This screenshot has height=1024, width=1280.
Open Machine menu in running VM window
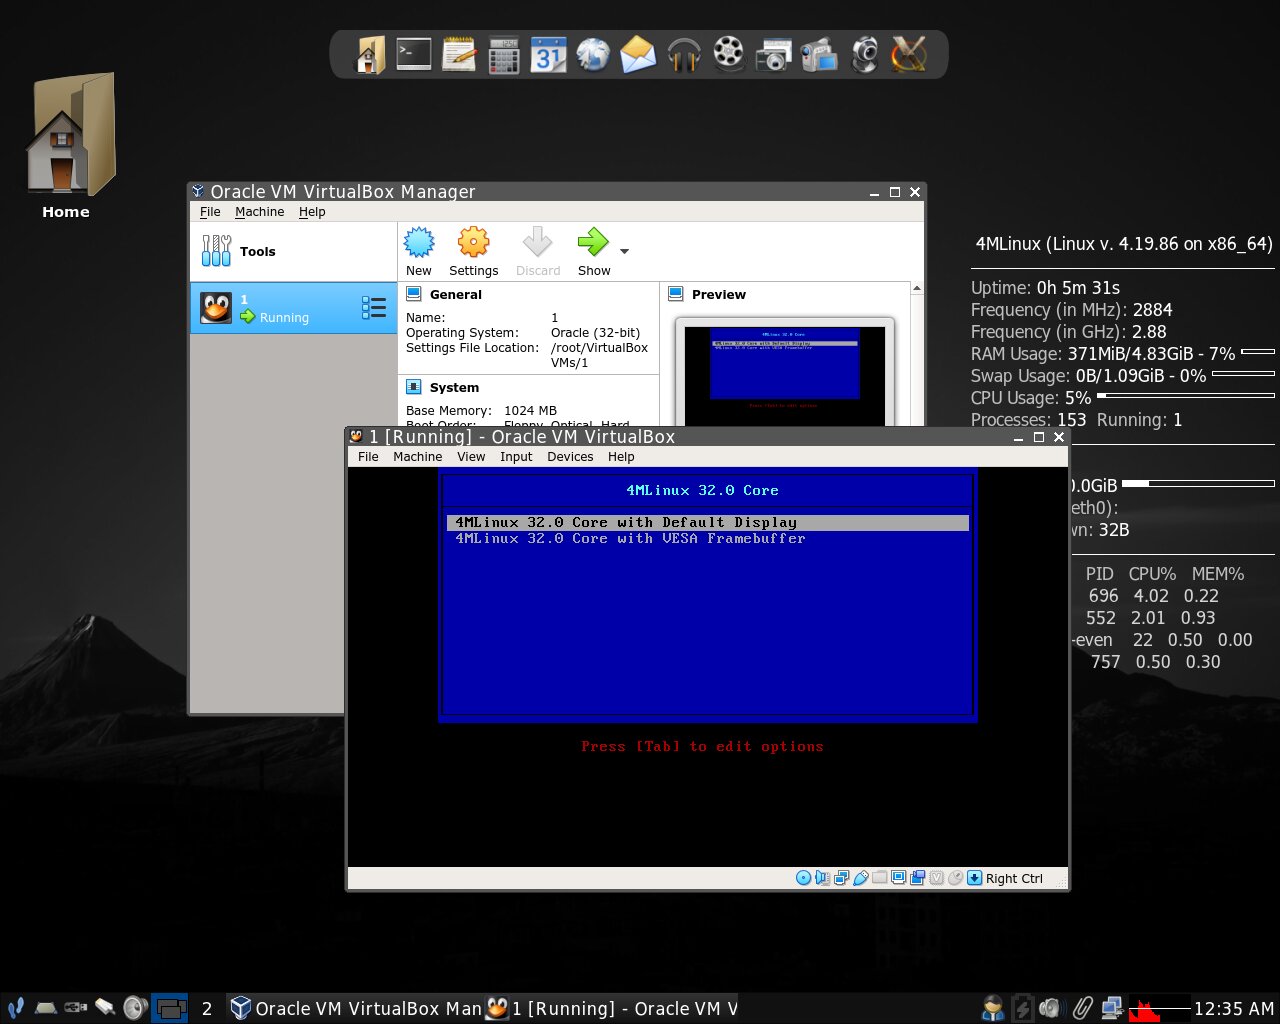point(417,457)
